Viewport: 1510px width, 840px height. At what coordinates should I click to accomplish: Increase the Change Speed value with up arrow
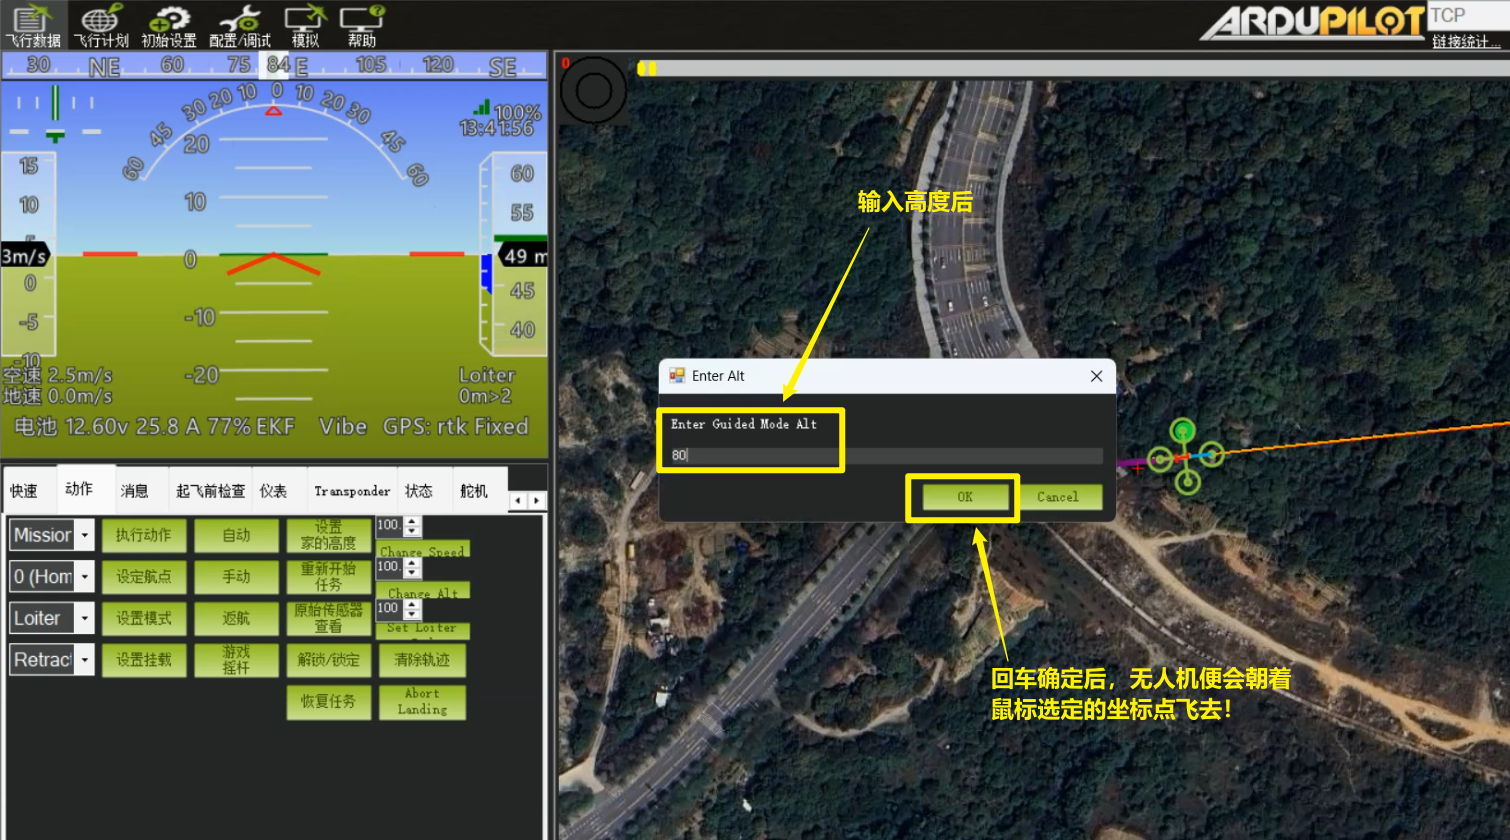pos(413,521)
